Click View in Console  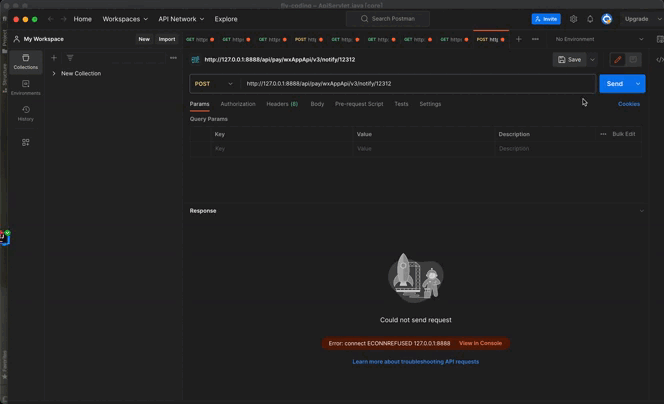click(480, 343)
